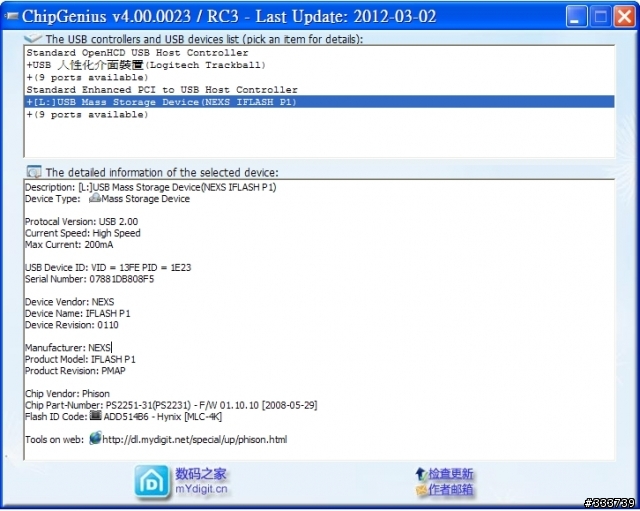
Task: Click the USB devices list header icon
Action: pos(33,38)
